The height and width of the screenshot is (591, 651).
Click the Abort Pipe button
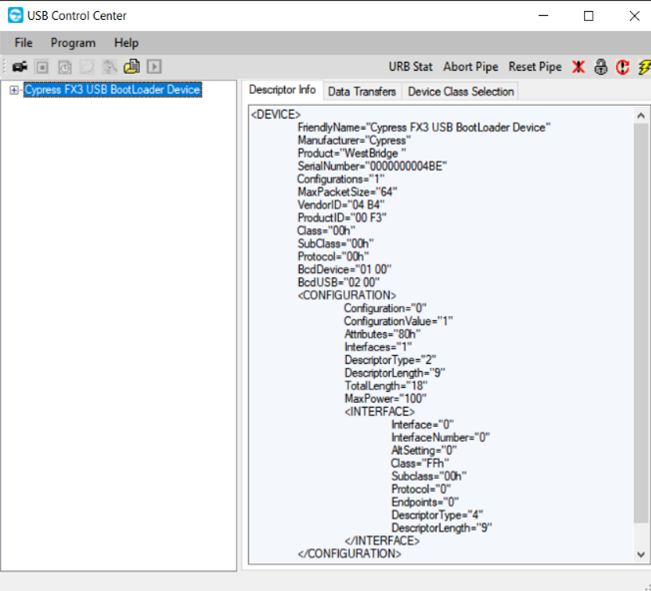coord(470,67)
